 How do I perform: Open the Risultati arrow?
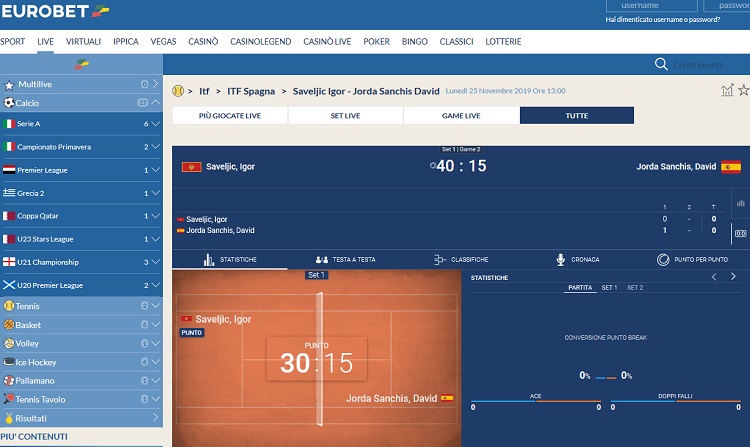(155, 417)
